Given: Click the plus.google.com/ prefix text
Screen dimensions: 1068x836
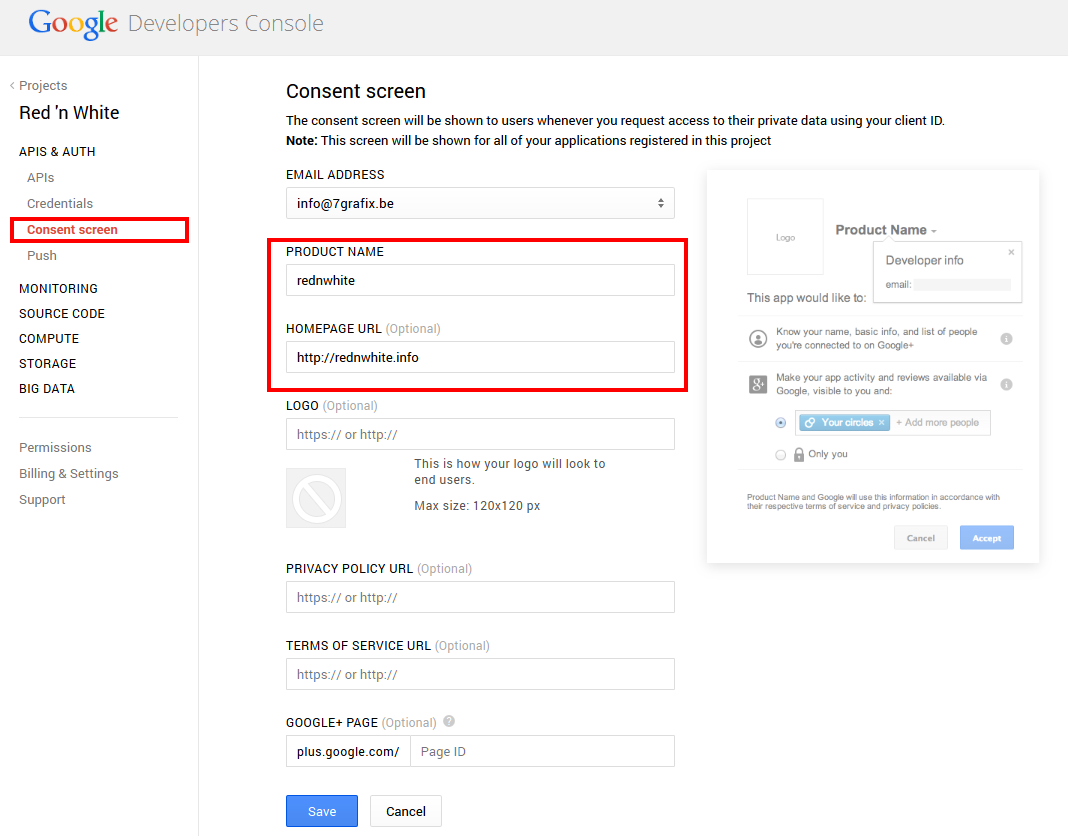Looking at the screenshot, I should [x=348, y=751].
